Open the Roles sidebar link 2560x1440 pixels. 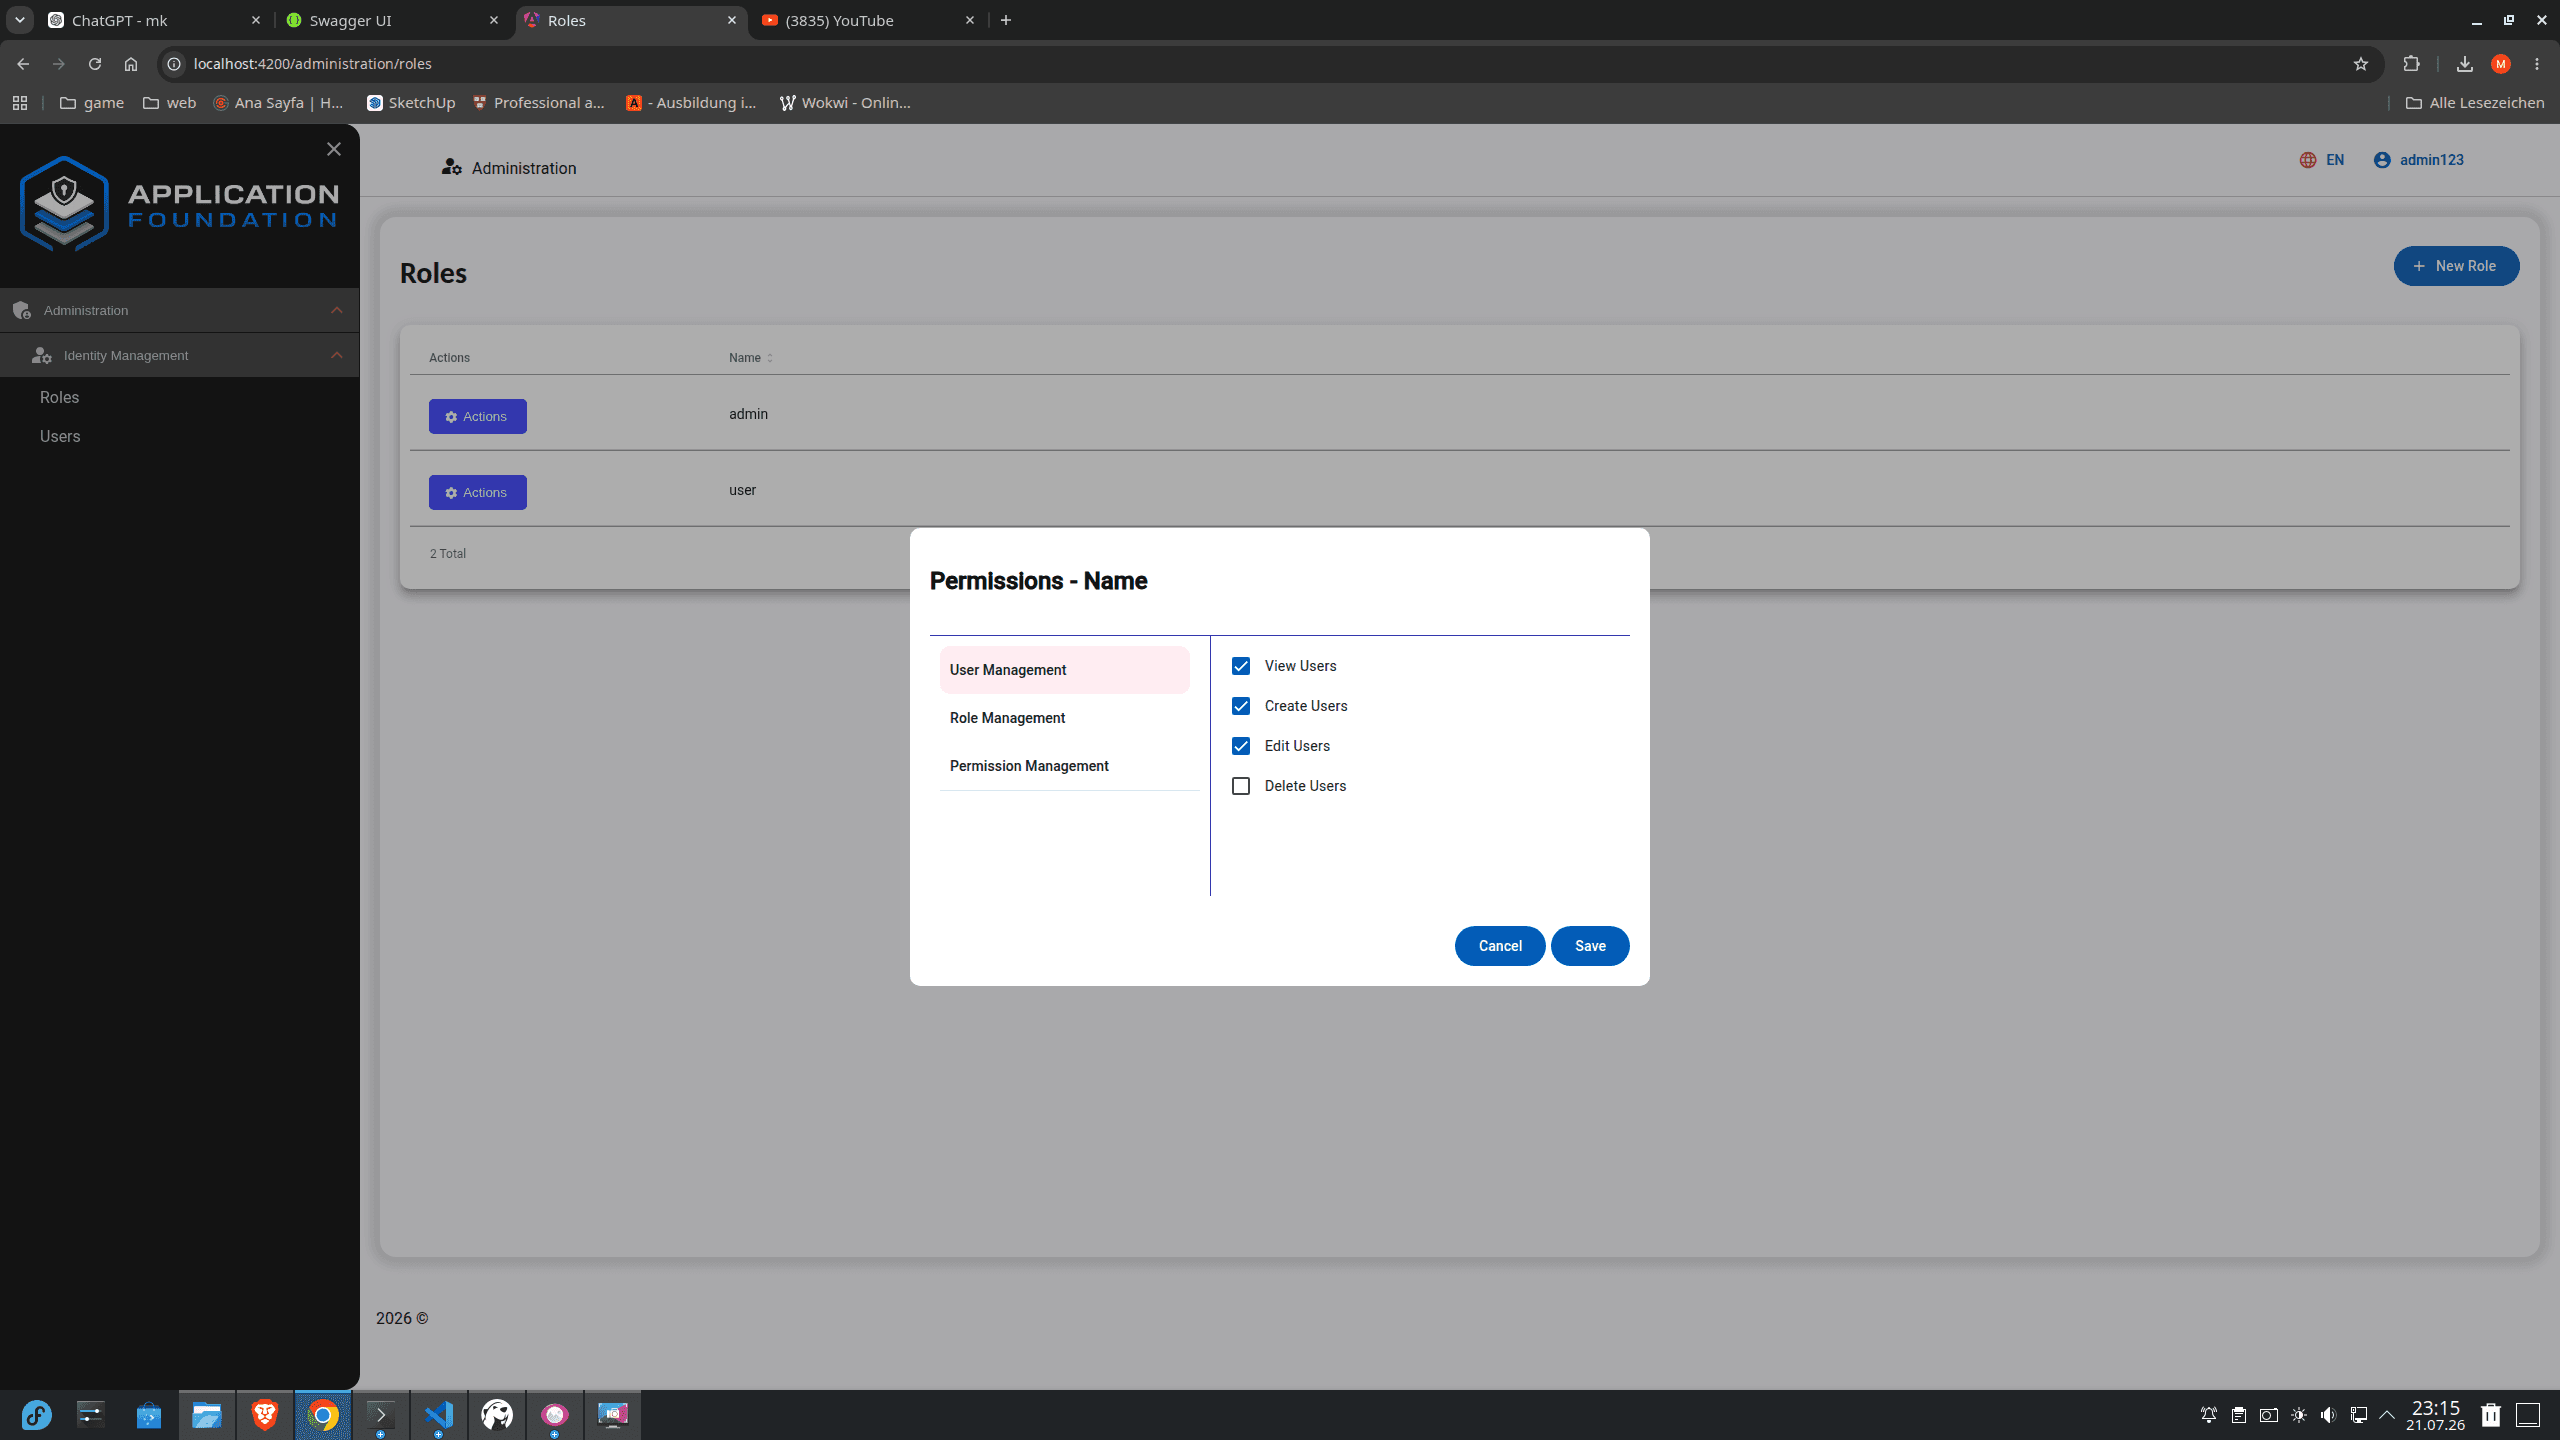click(x=59, y=397)
